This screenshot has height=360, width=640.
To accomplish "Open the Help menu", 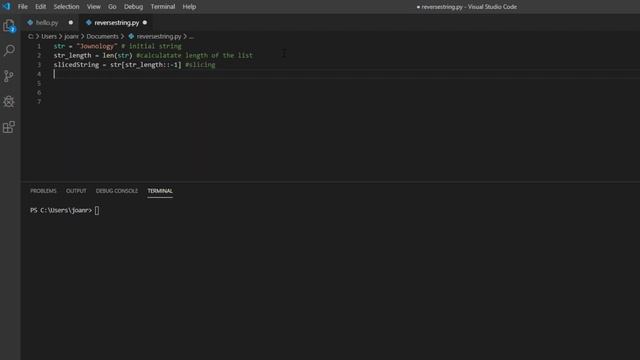I will tap(189, 7).
